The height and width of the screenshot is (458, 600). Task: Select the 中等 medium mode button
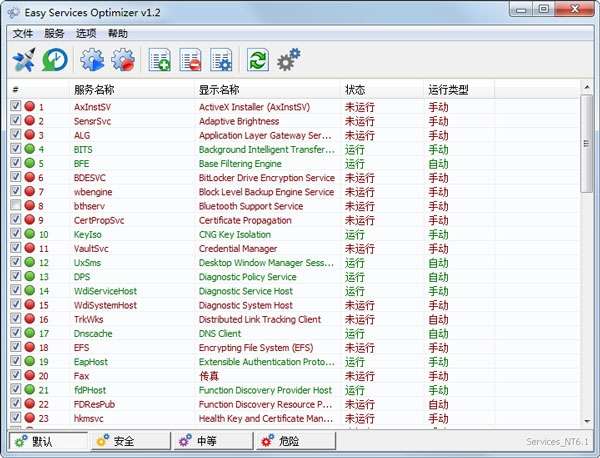[x=214, y=441]
